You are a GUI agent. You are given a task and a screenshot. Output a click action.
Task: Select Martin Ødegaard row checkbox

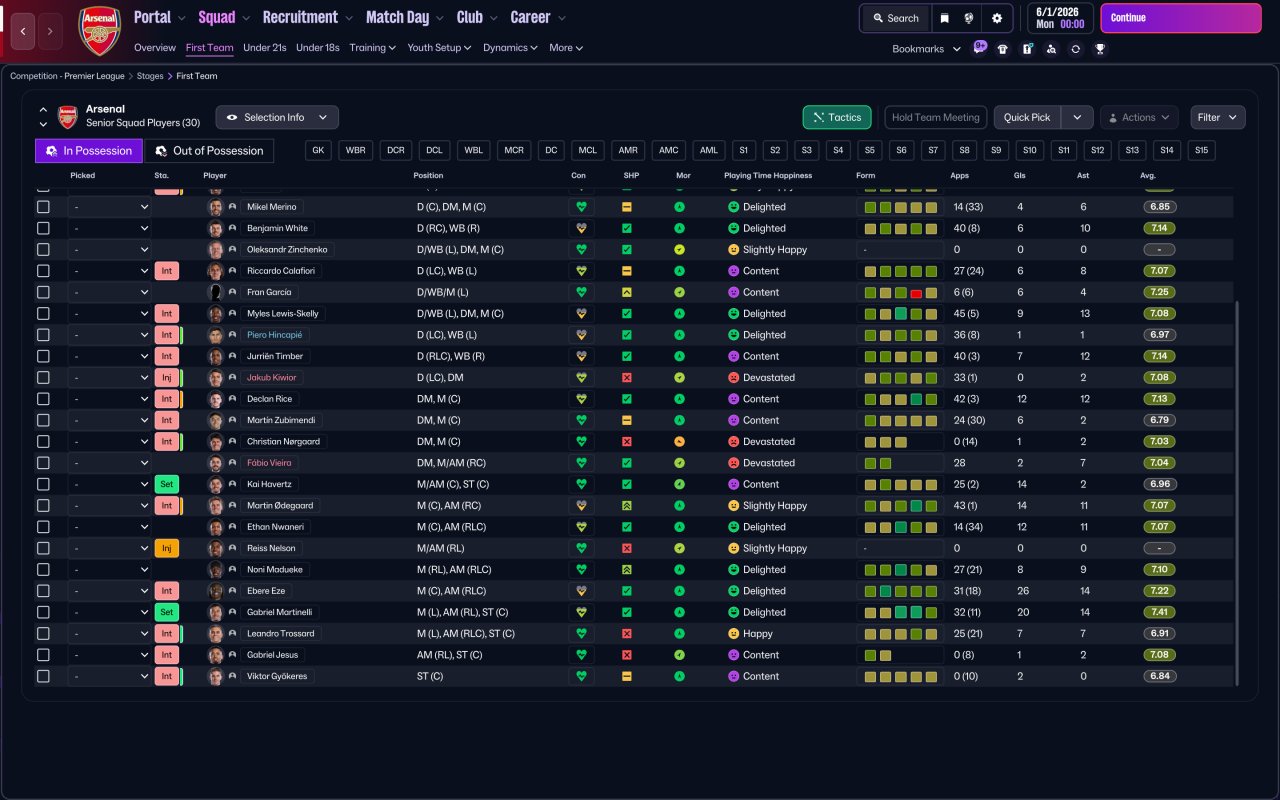43,506
